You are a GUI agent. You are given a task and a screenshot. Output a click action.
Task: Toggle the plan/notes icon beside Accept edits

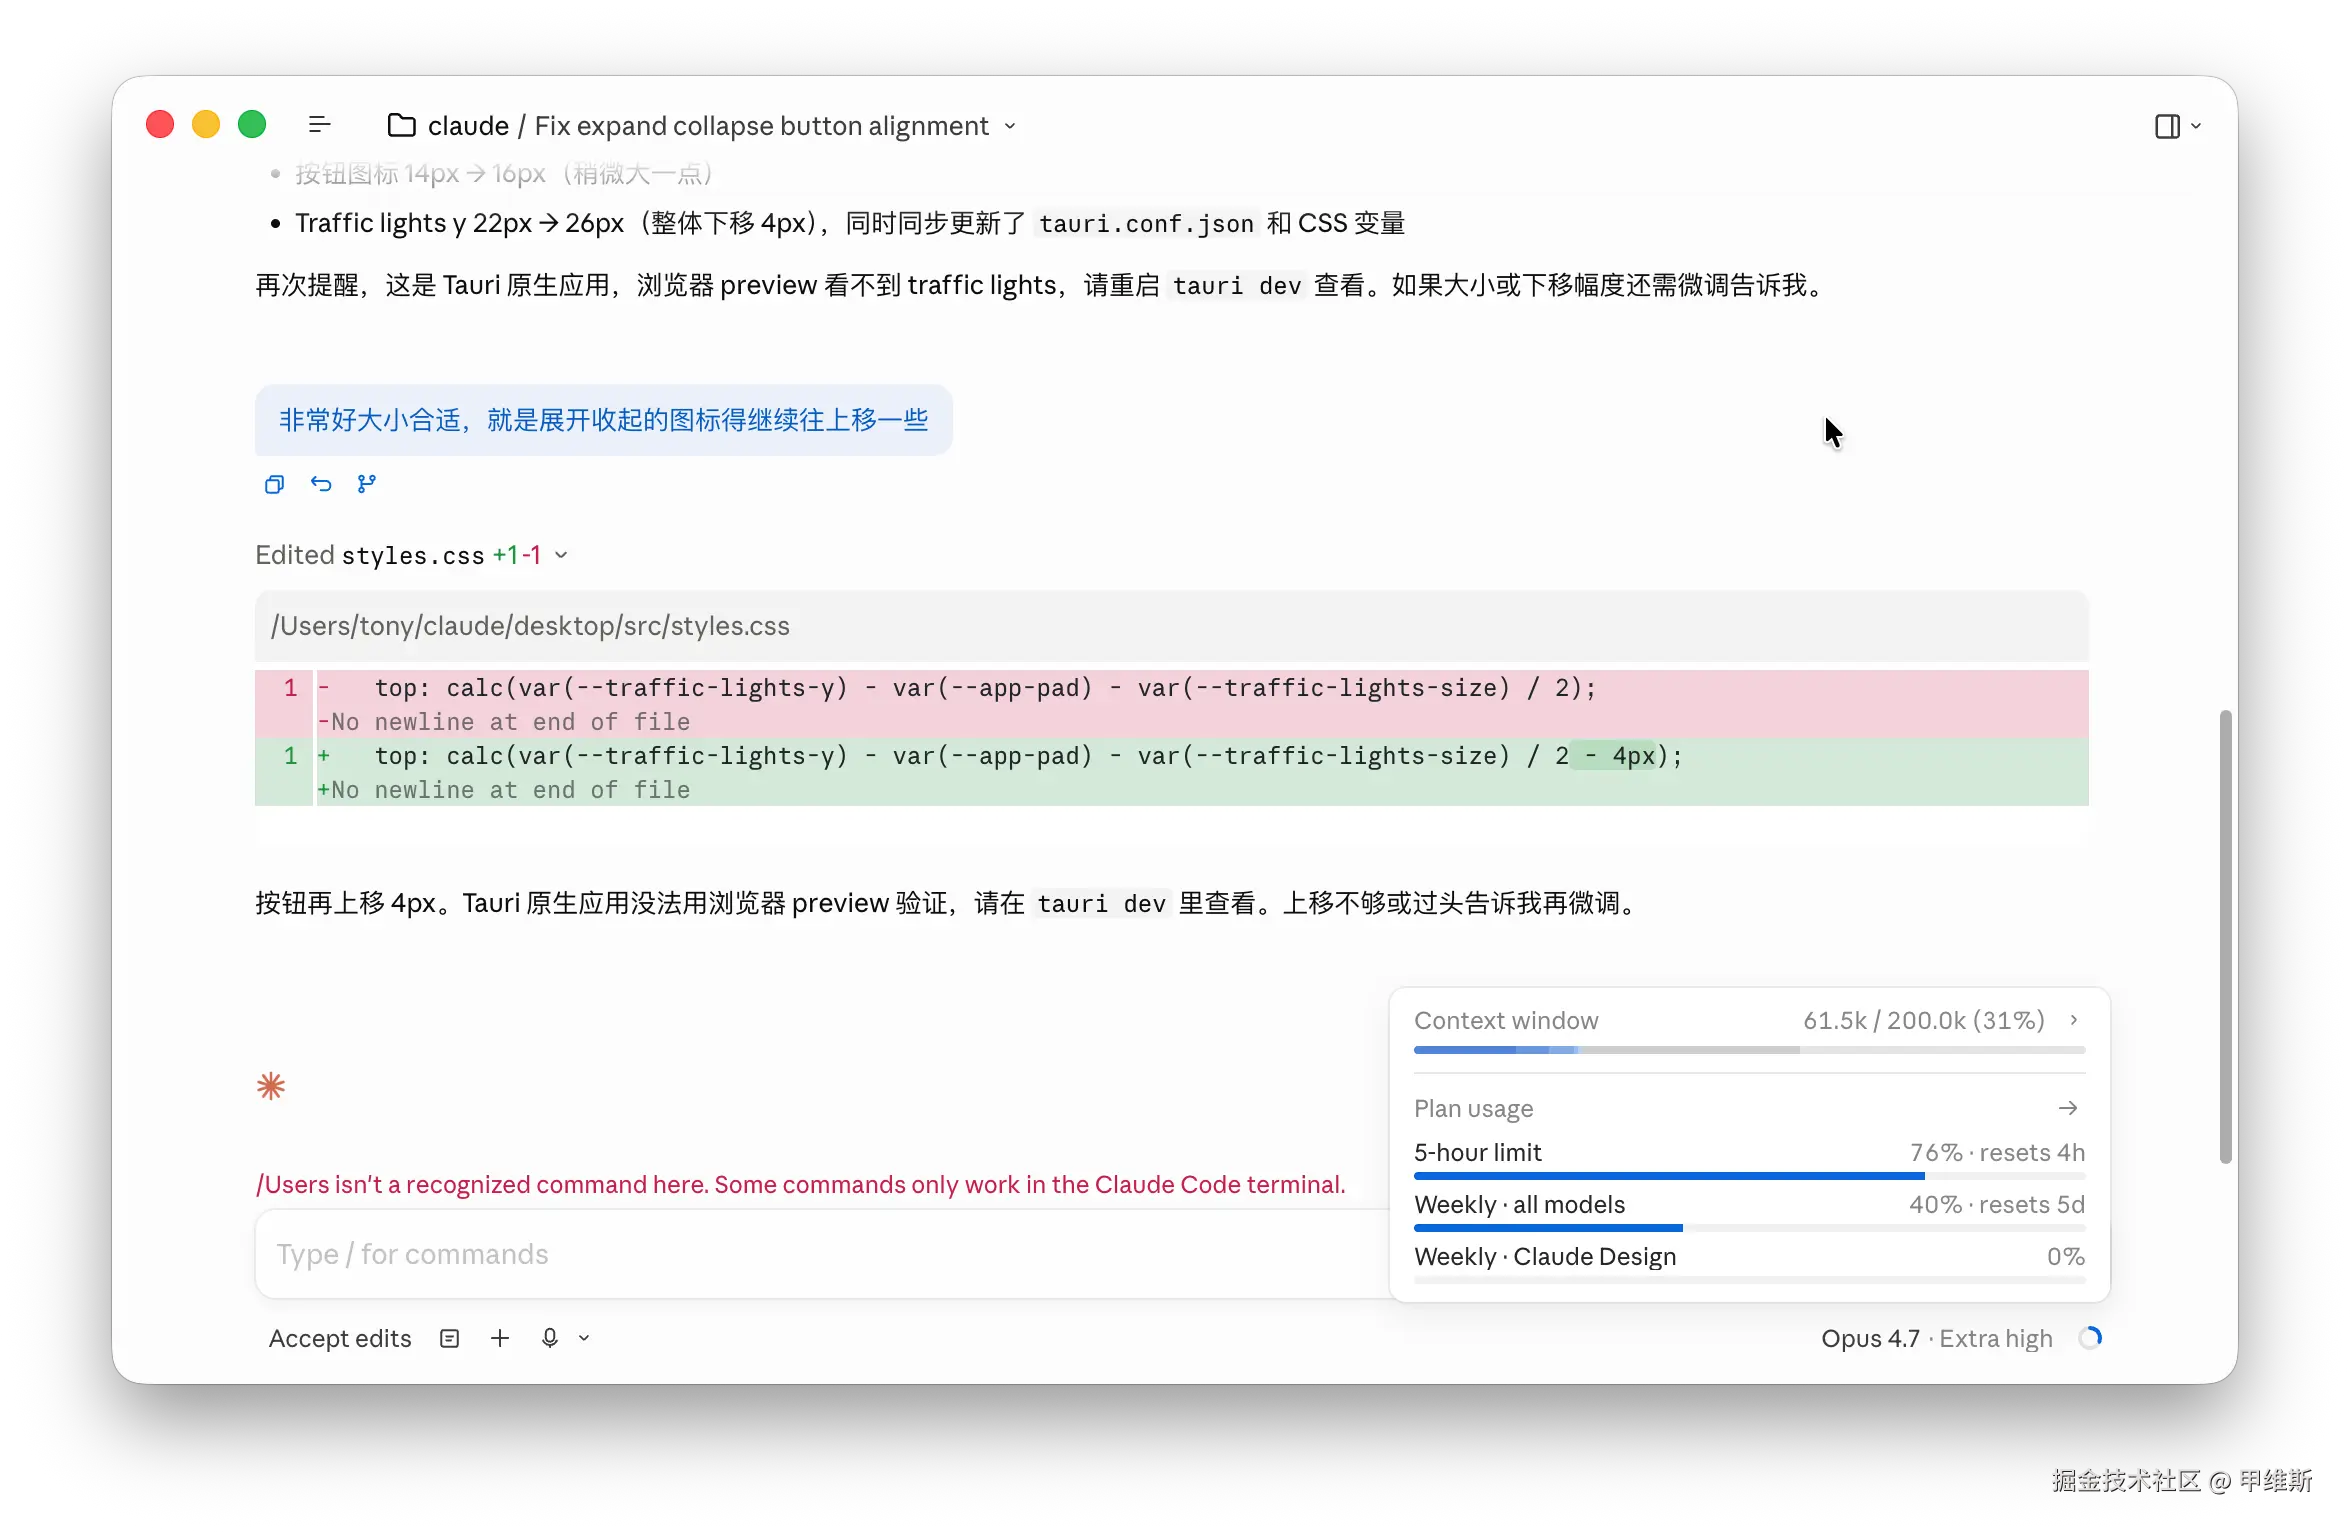(450, 1338)
